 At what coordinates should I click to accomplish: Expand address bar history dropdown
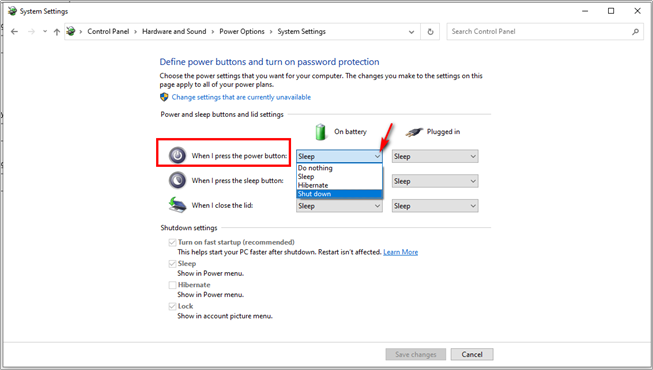pyautogui.click(x=411, y=32)
